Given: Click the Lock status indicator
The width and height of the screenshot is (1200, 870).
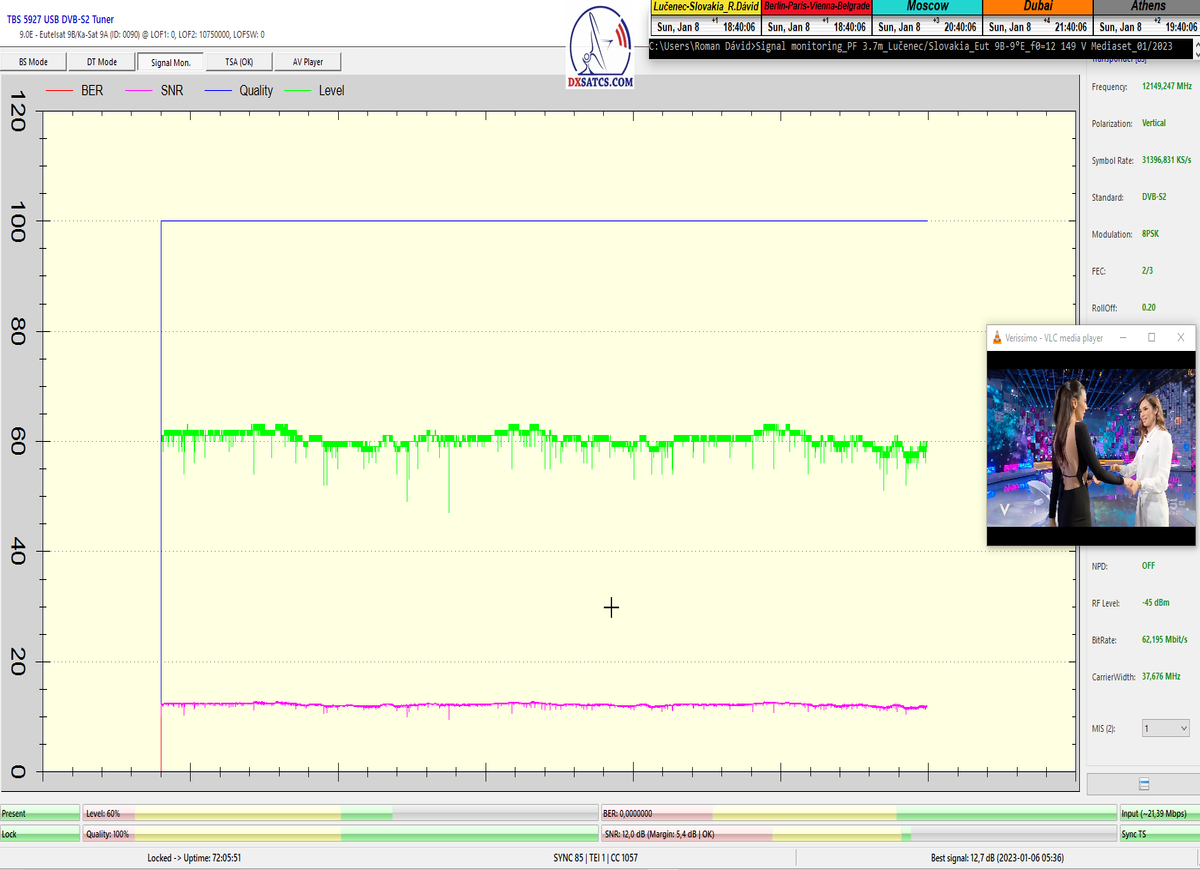Looking at the screenshot, I should pos(40,834).
